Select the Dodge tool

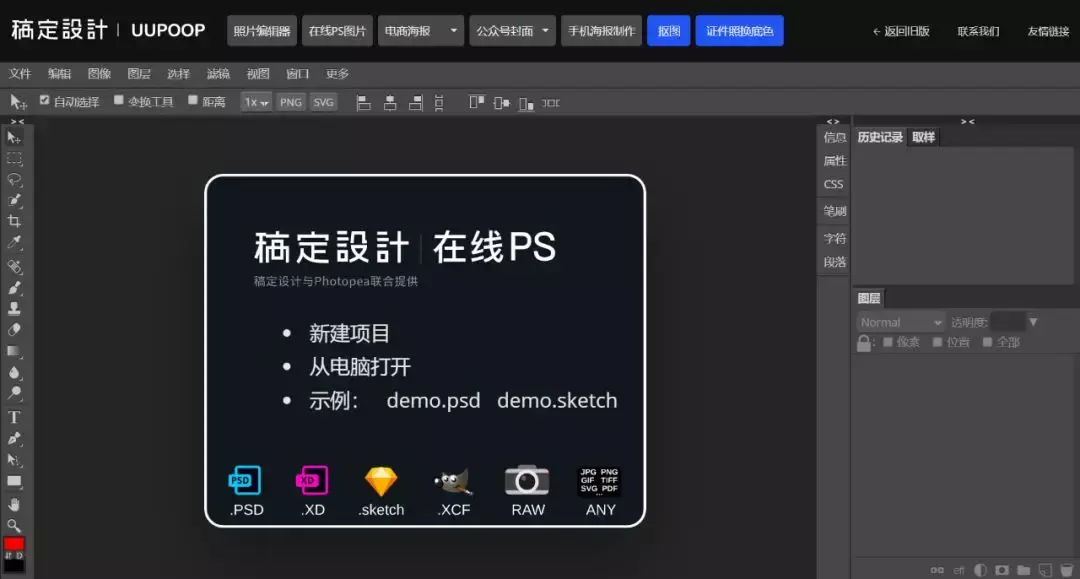[x=14, y=394]
